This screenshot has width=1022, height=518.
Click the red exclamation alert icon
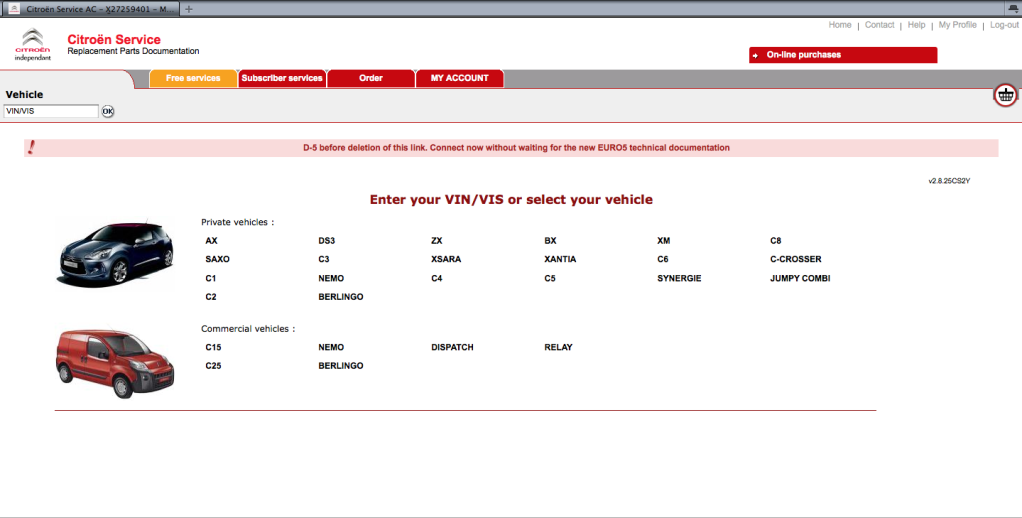(31, 147)
